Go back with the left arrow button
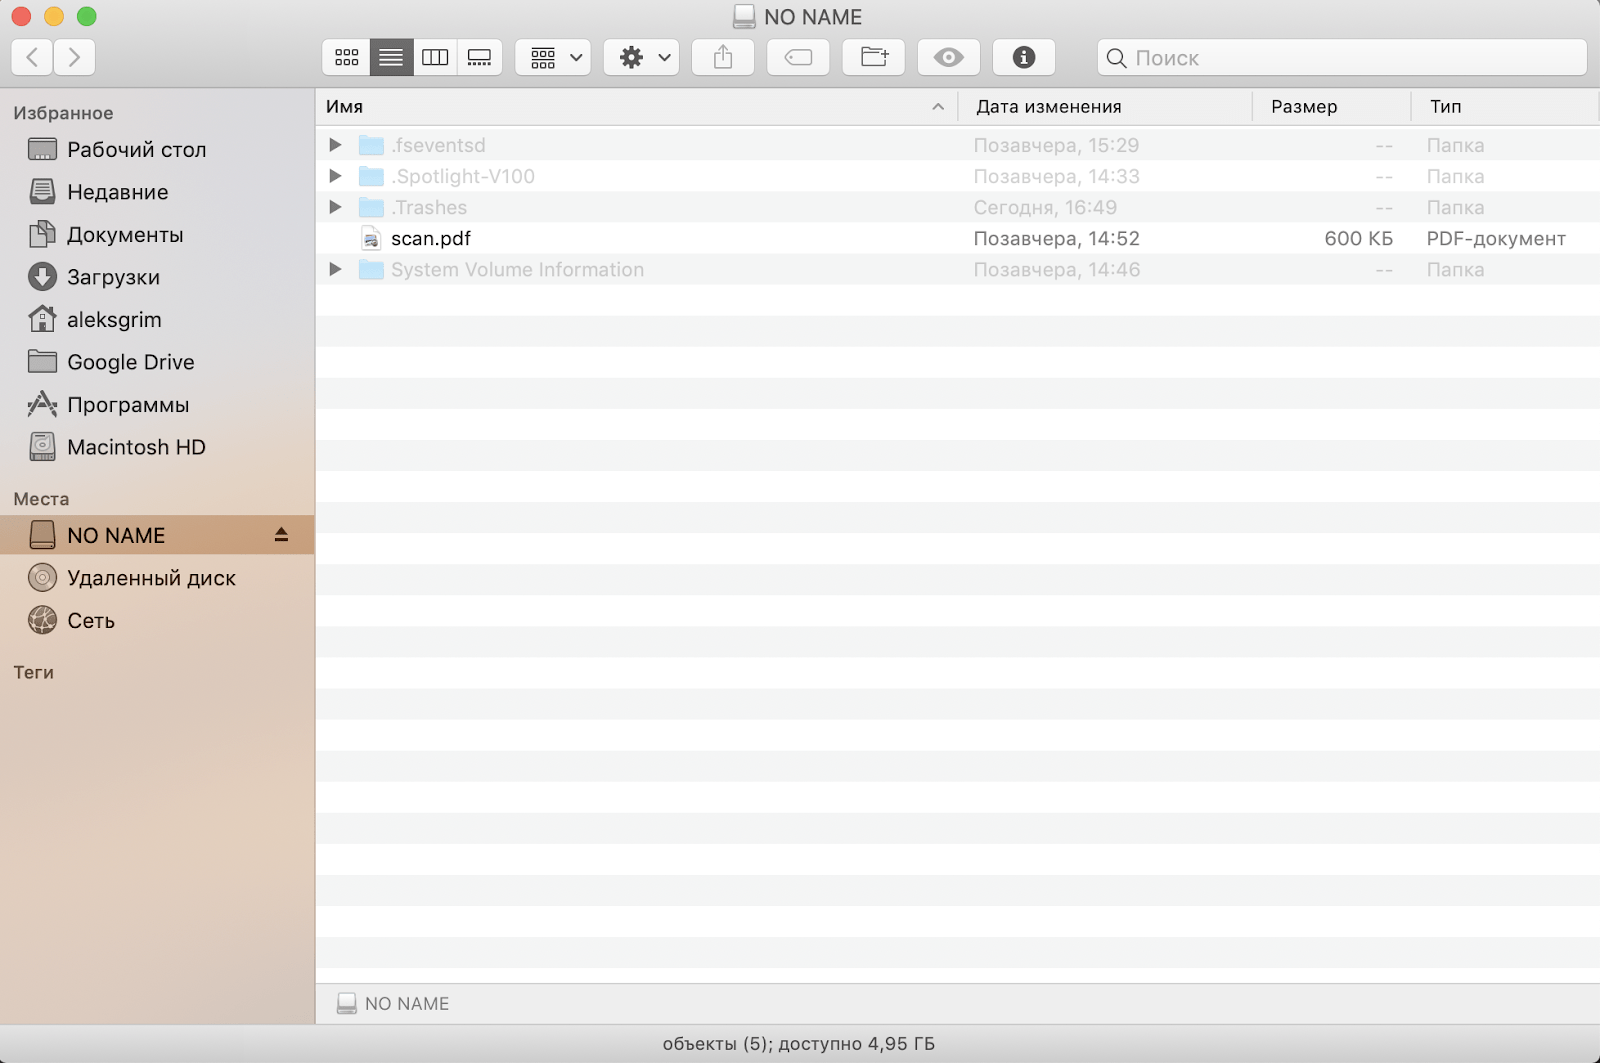Viewport: 1600px width, 1063px height. [32, 58]
